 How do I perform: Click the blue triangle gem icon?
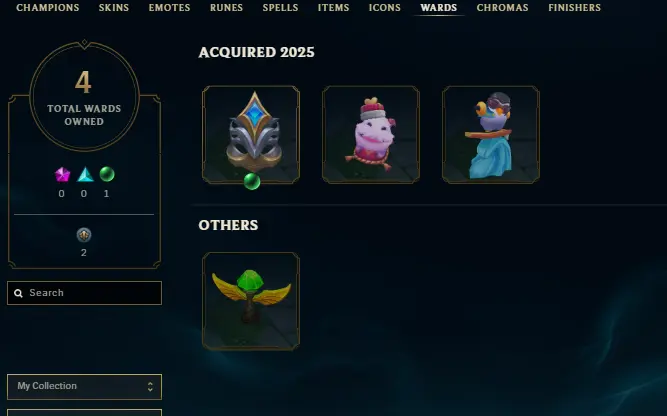point(85,174)
